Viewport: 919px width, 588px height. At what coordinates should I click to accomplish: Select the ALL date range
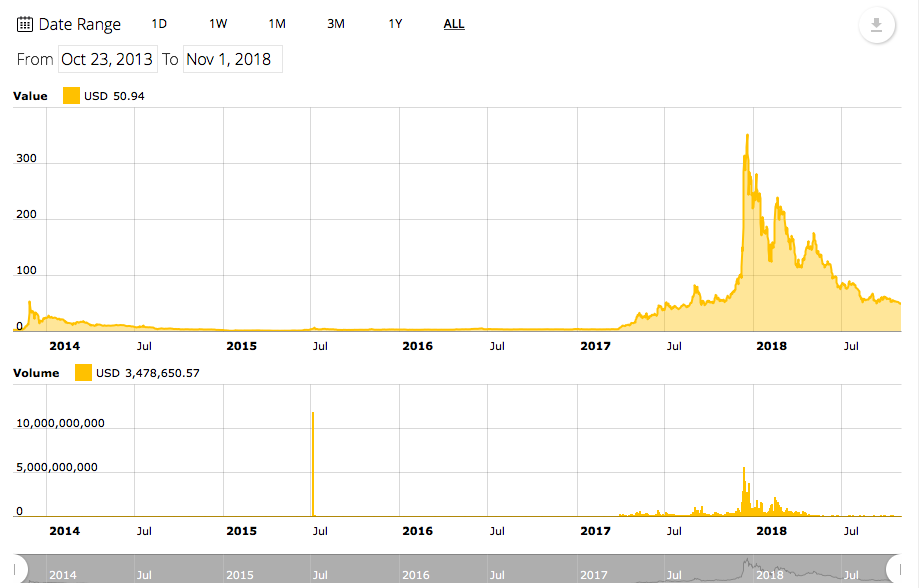(454, 24)
